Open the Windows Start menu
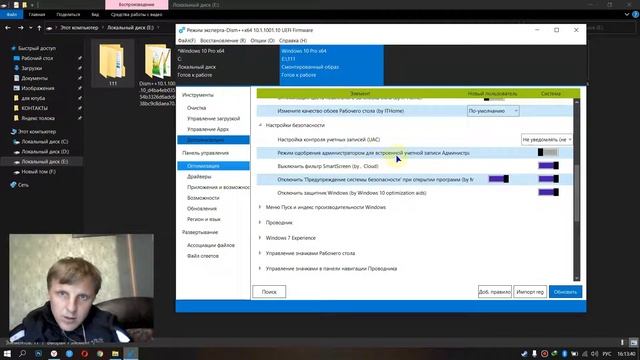The height and width of the screenshot is (360, 640). 7,353
